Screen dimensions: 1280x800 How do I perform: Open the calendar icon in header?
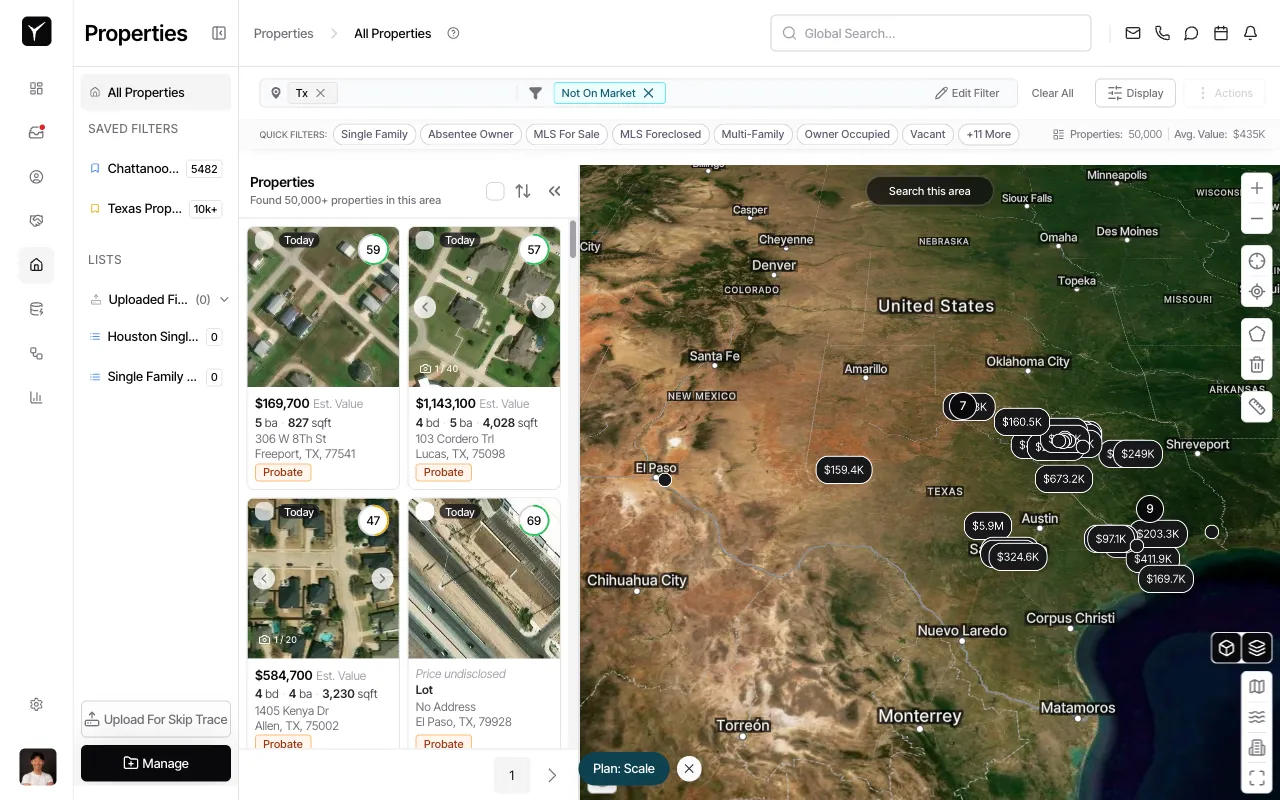(x=1220, y=33)
